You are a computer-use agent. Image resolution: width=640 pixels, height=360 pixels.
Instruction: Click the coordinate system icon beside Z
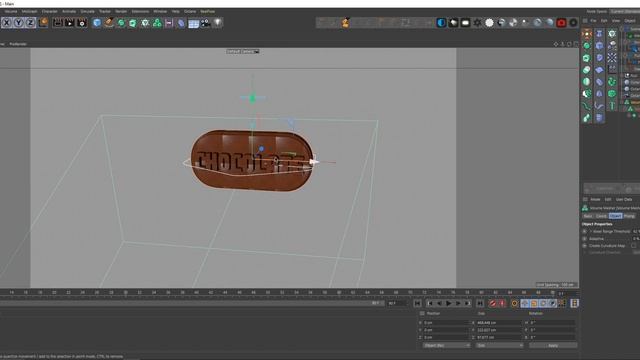coord(43,22)
